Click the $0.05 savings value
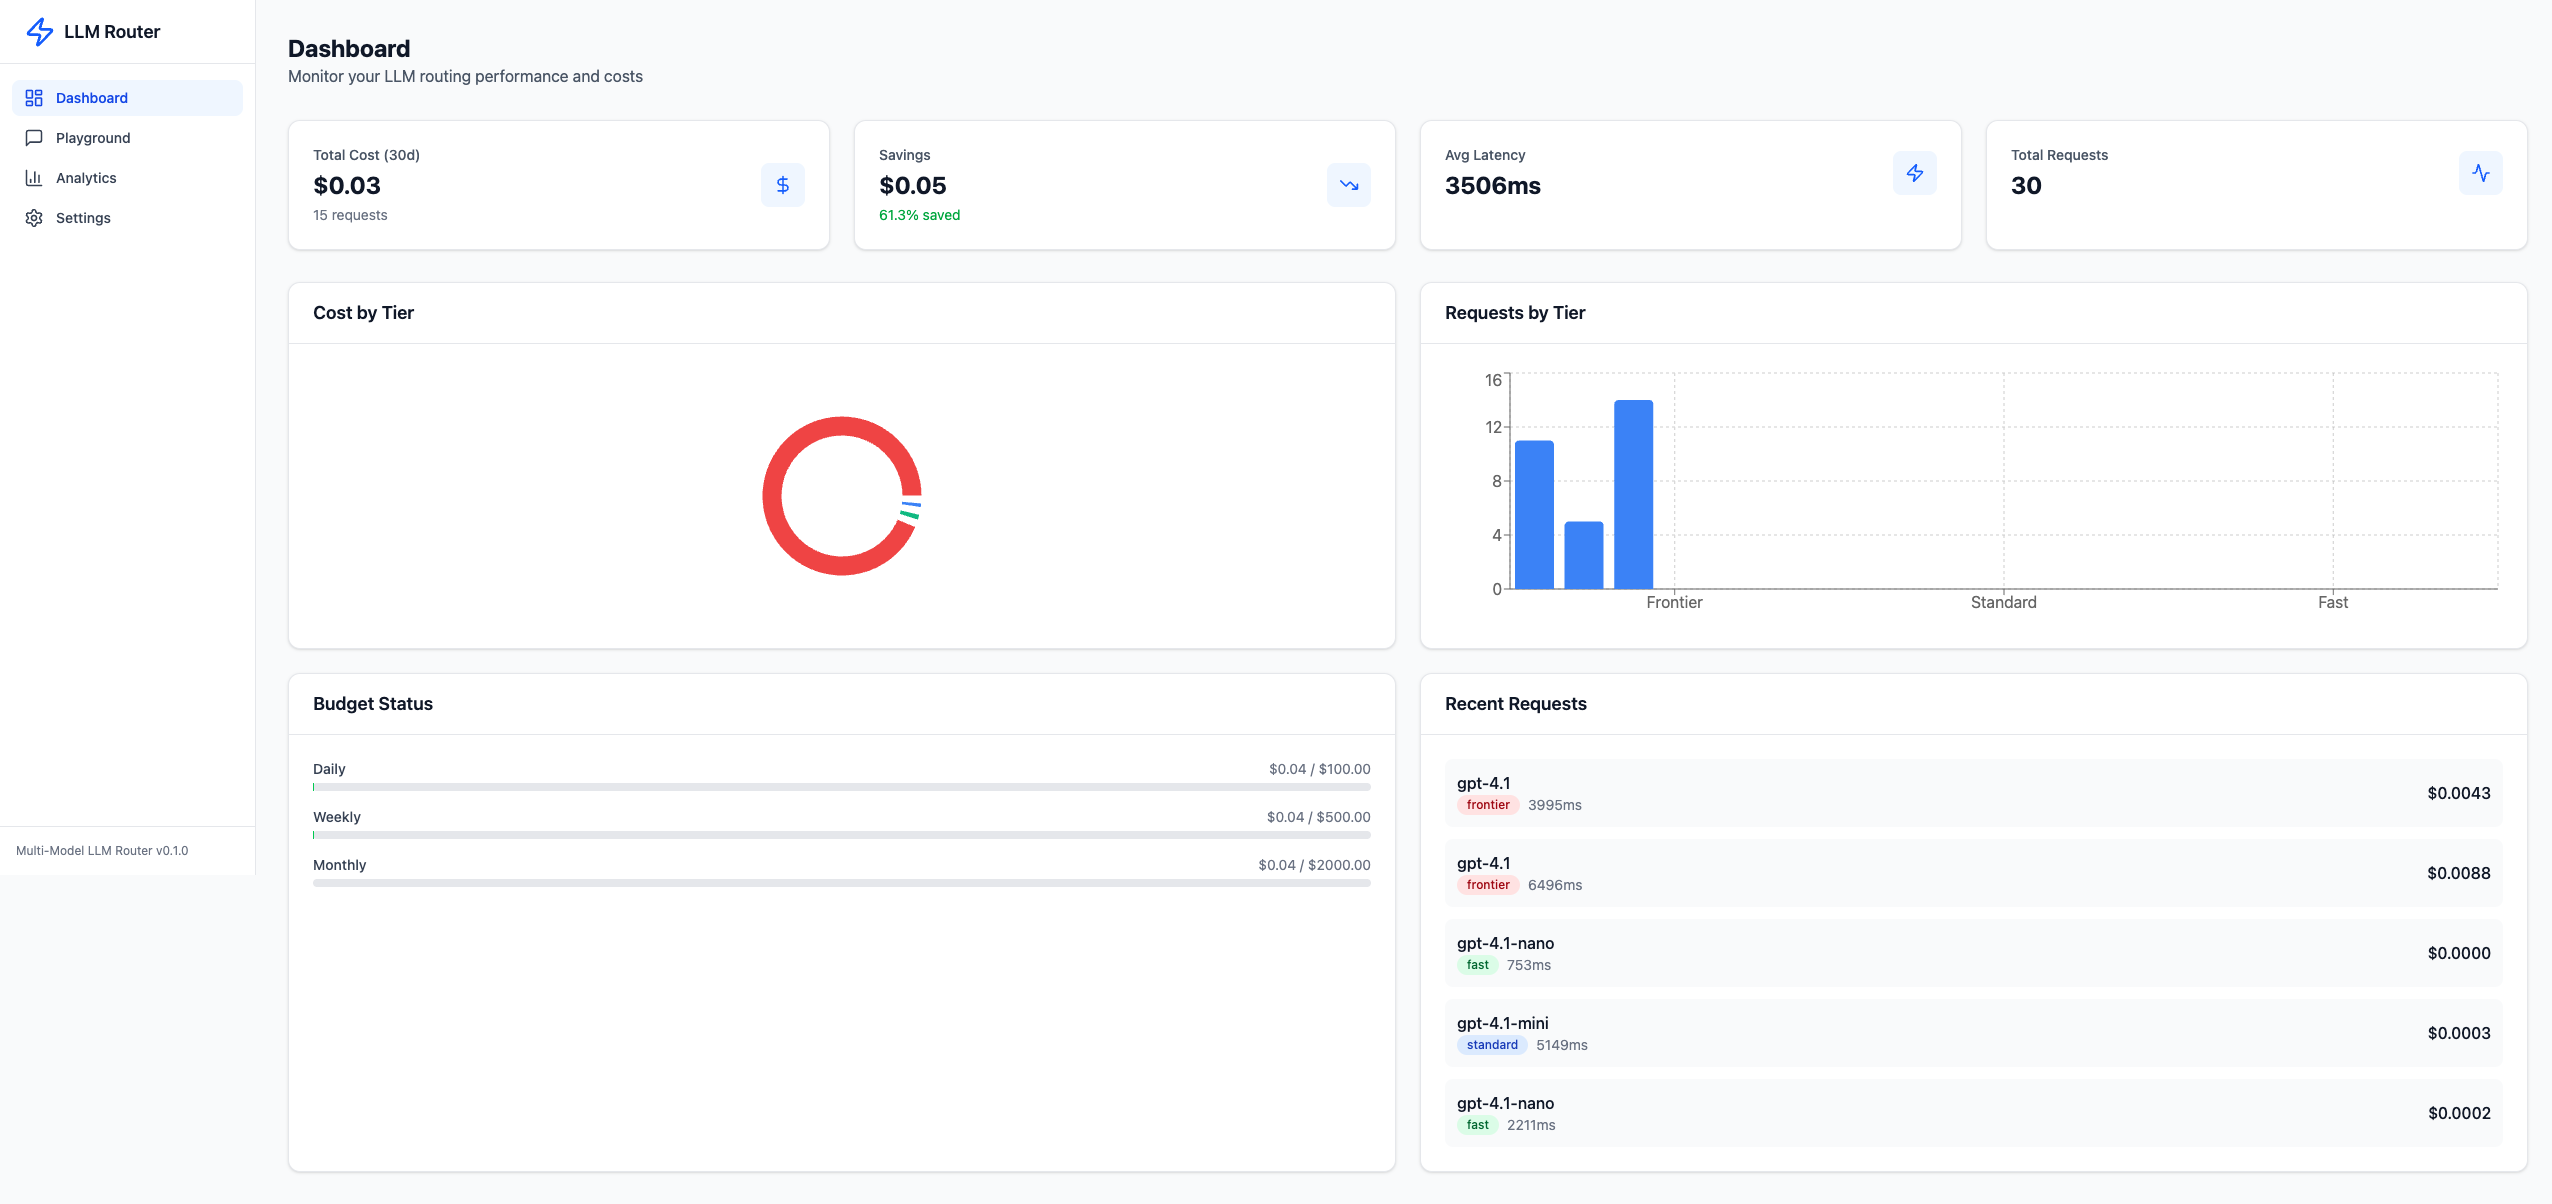Screen dimensions: 2552x1204 tap(913, 186)
